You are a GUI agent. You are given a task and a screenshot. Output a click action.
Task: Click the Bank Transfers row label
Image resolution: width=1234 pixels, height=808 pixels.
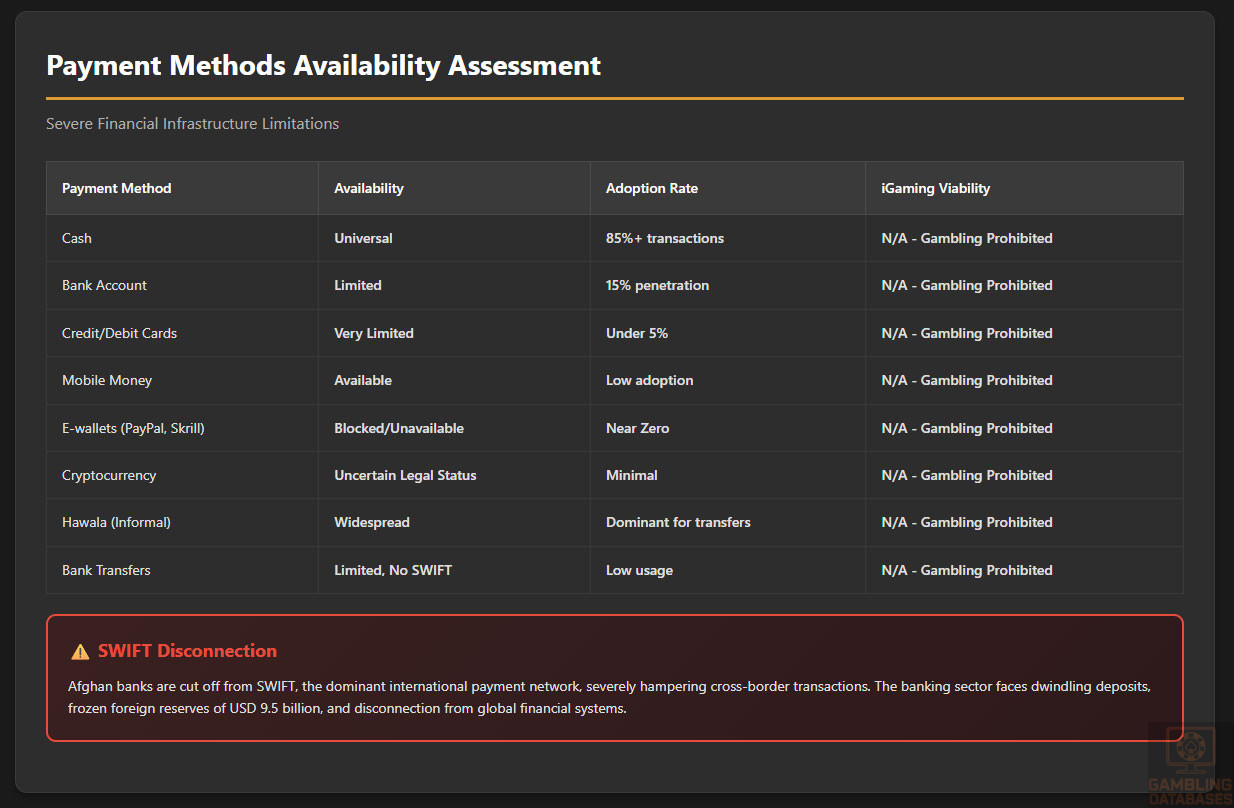coord(106,570)
